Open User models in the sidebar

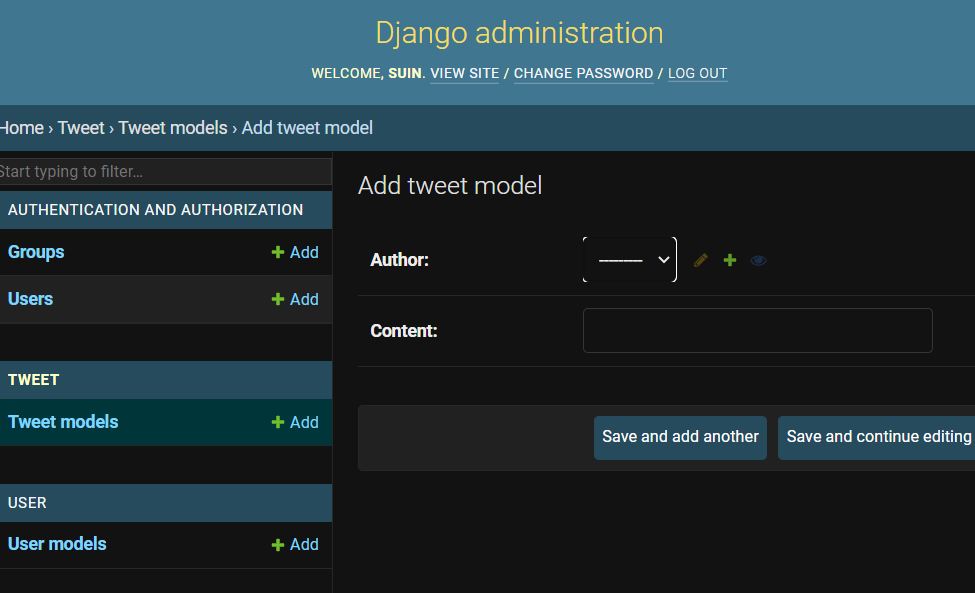(57, 544)
